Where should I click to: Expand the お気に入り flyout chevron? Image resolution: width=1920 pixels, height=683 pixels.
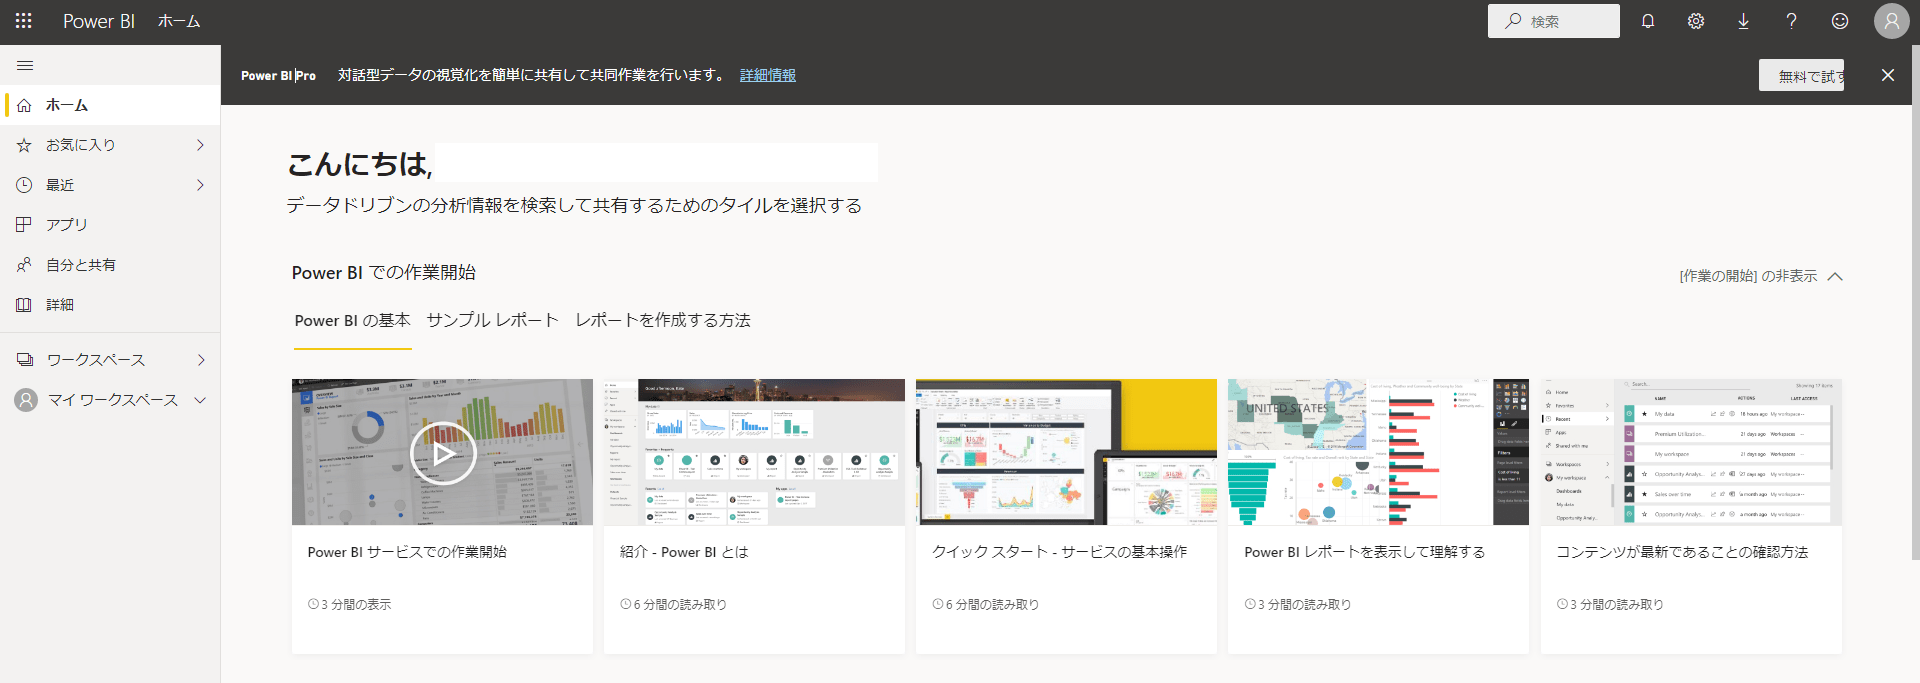coord(200,145)
